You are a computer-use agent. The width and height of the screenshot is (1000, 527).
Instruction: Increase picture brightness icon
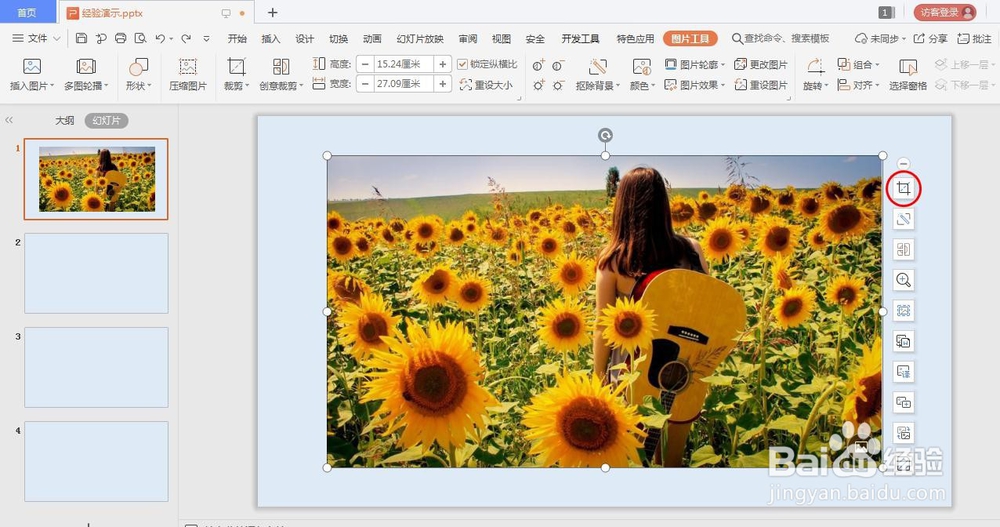coord(539,85)
